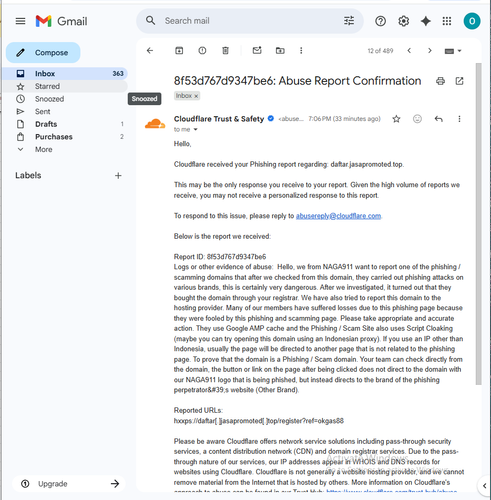Go to newer email arrow

(x=409, y=51)
